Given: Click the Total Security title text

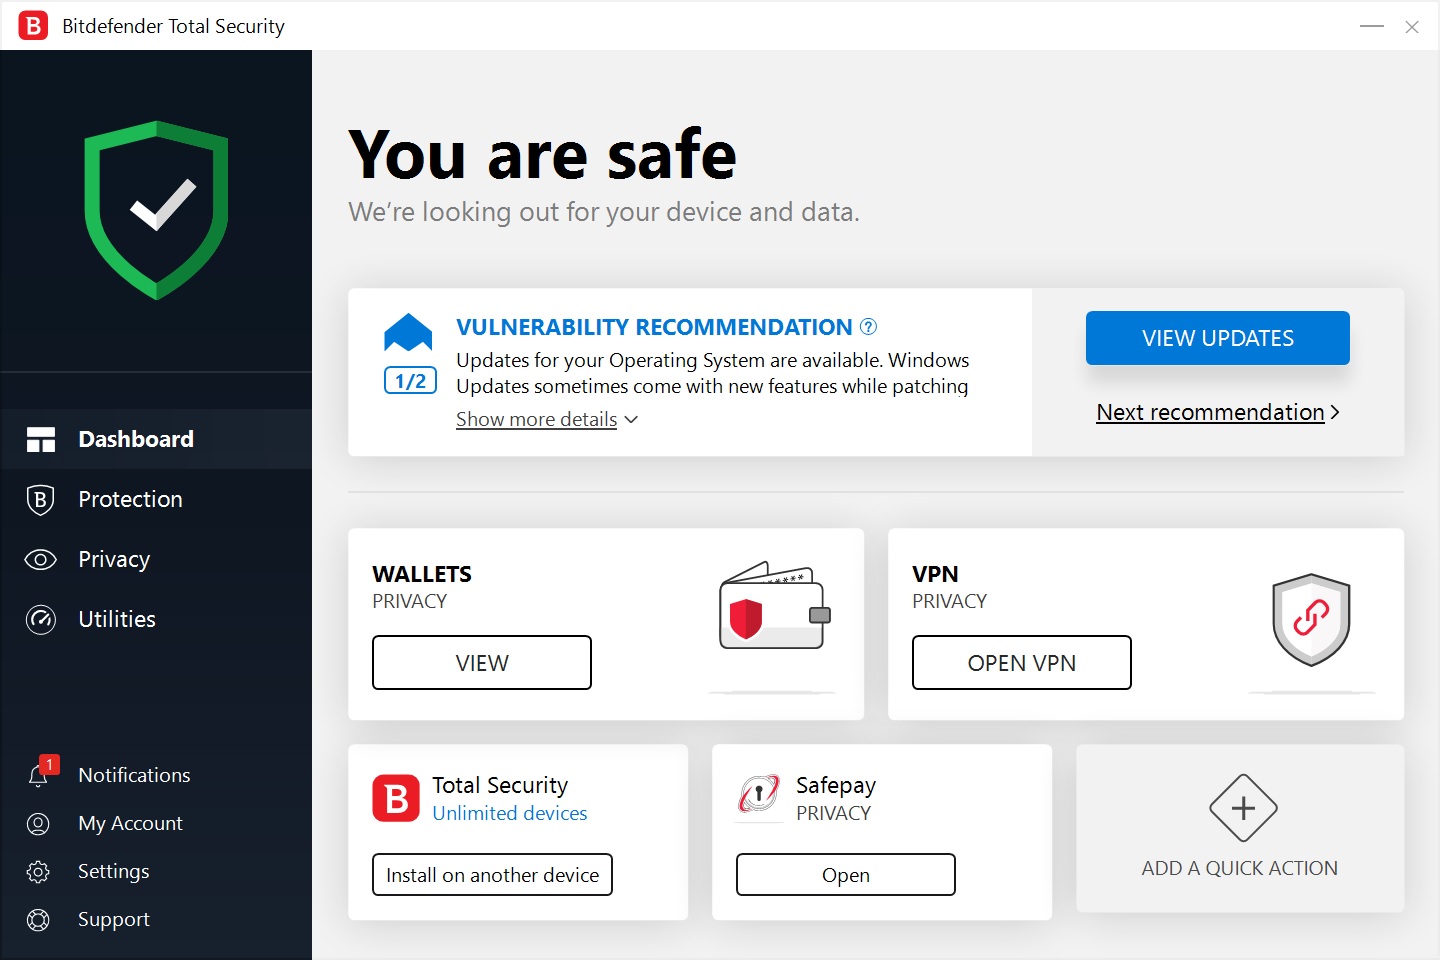Looking at the screenshot, I should point(500,786).
